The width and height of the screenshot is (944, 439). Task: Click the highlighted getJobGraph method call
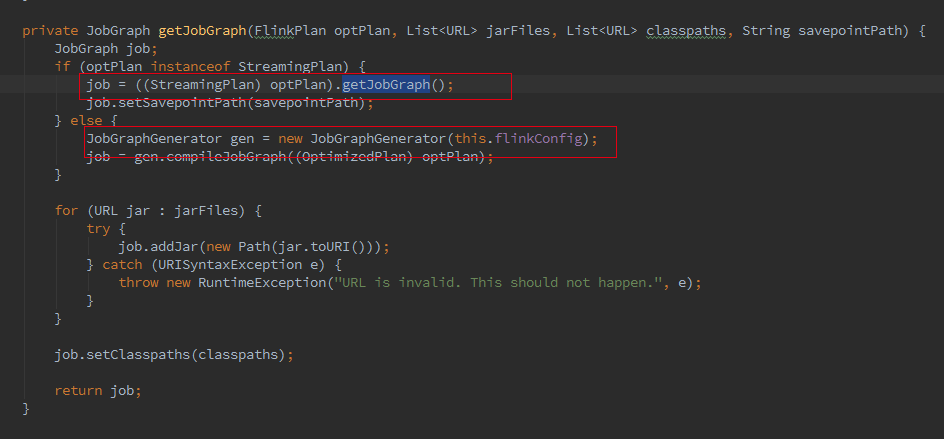coord(386,85)
